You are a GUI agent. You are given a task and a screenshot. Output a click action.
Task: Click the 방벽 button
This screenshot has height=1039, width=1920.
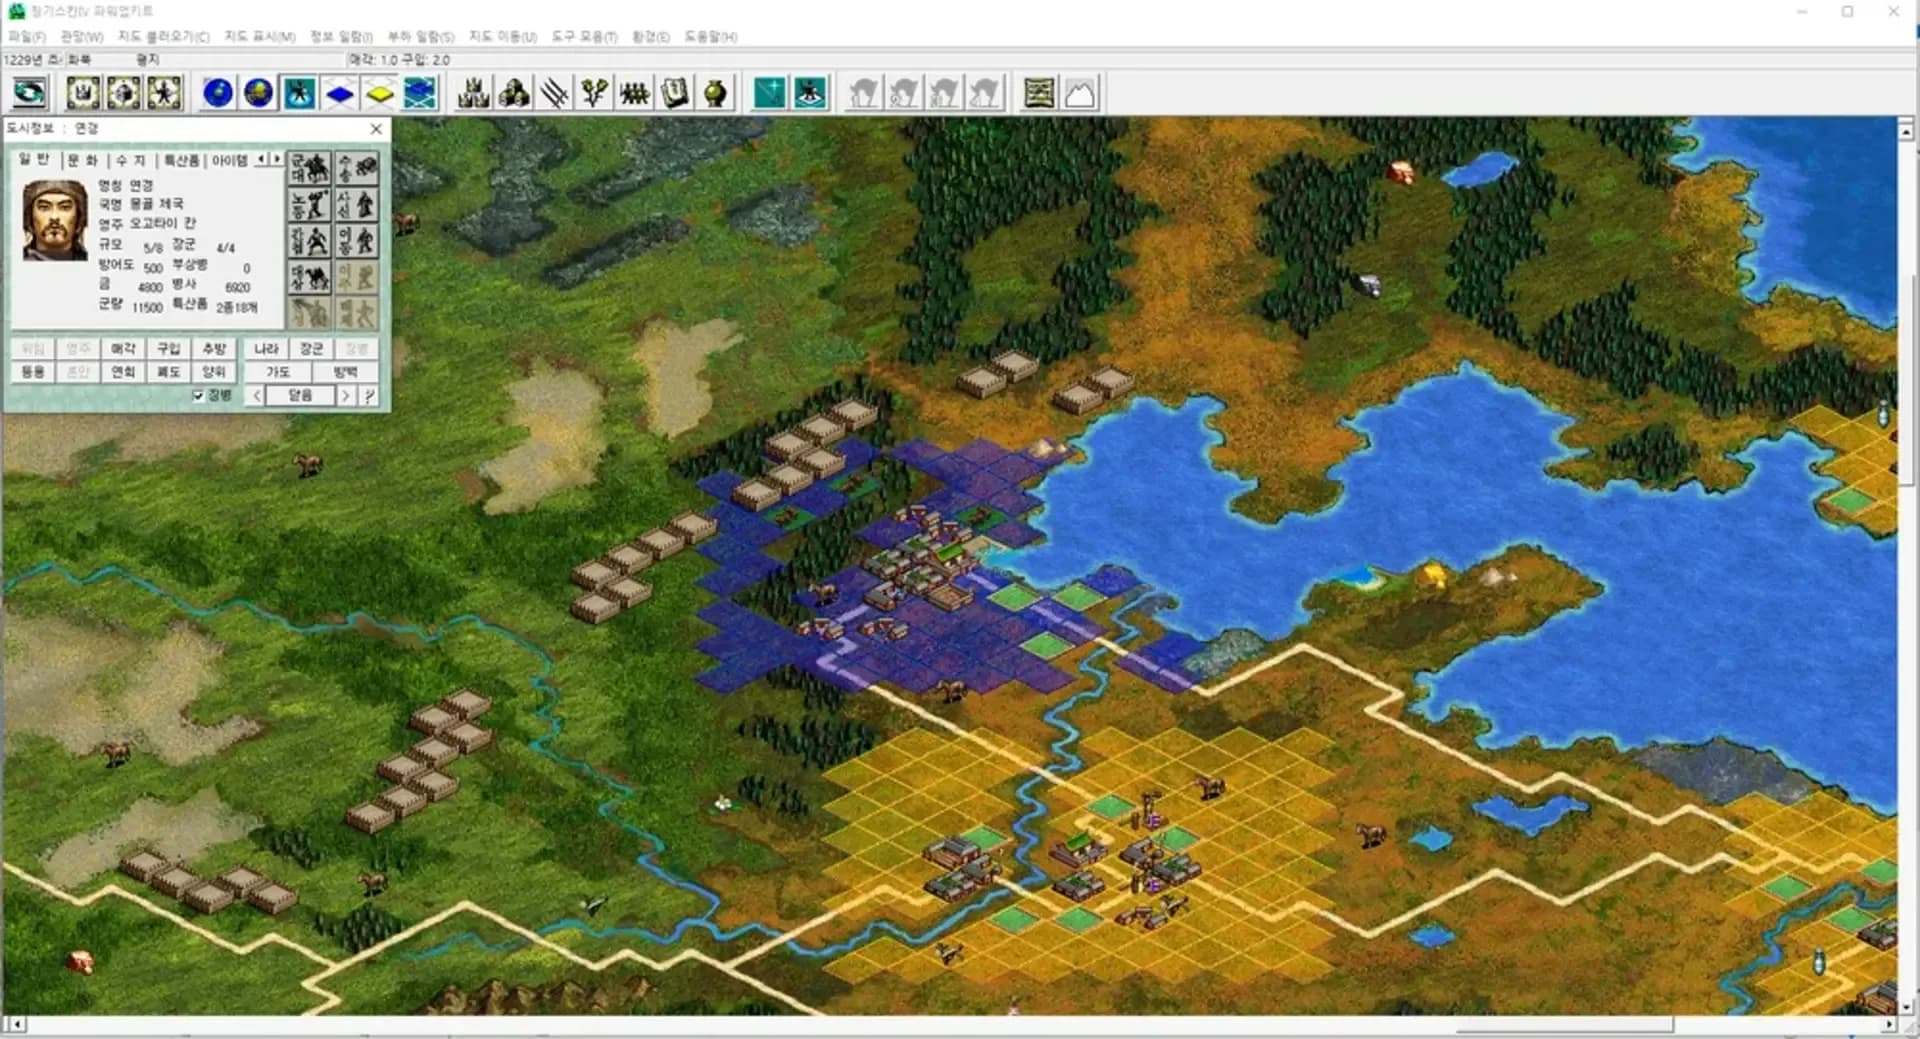click(345, 372)
